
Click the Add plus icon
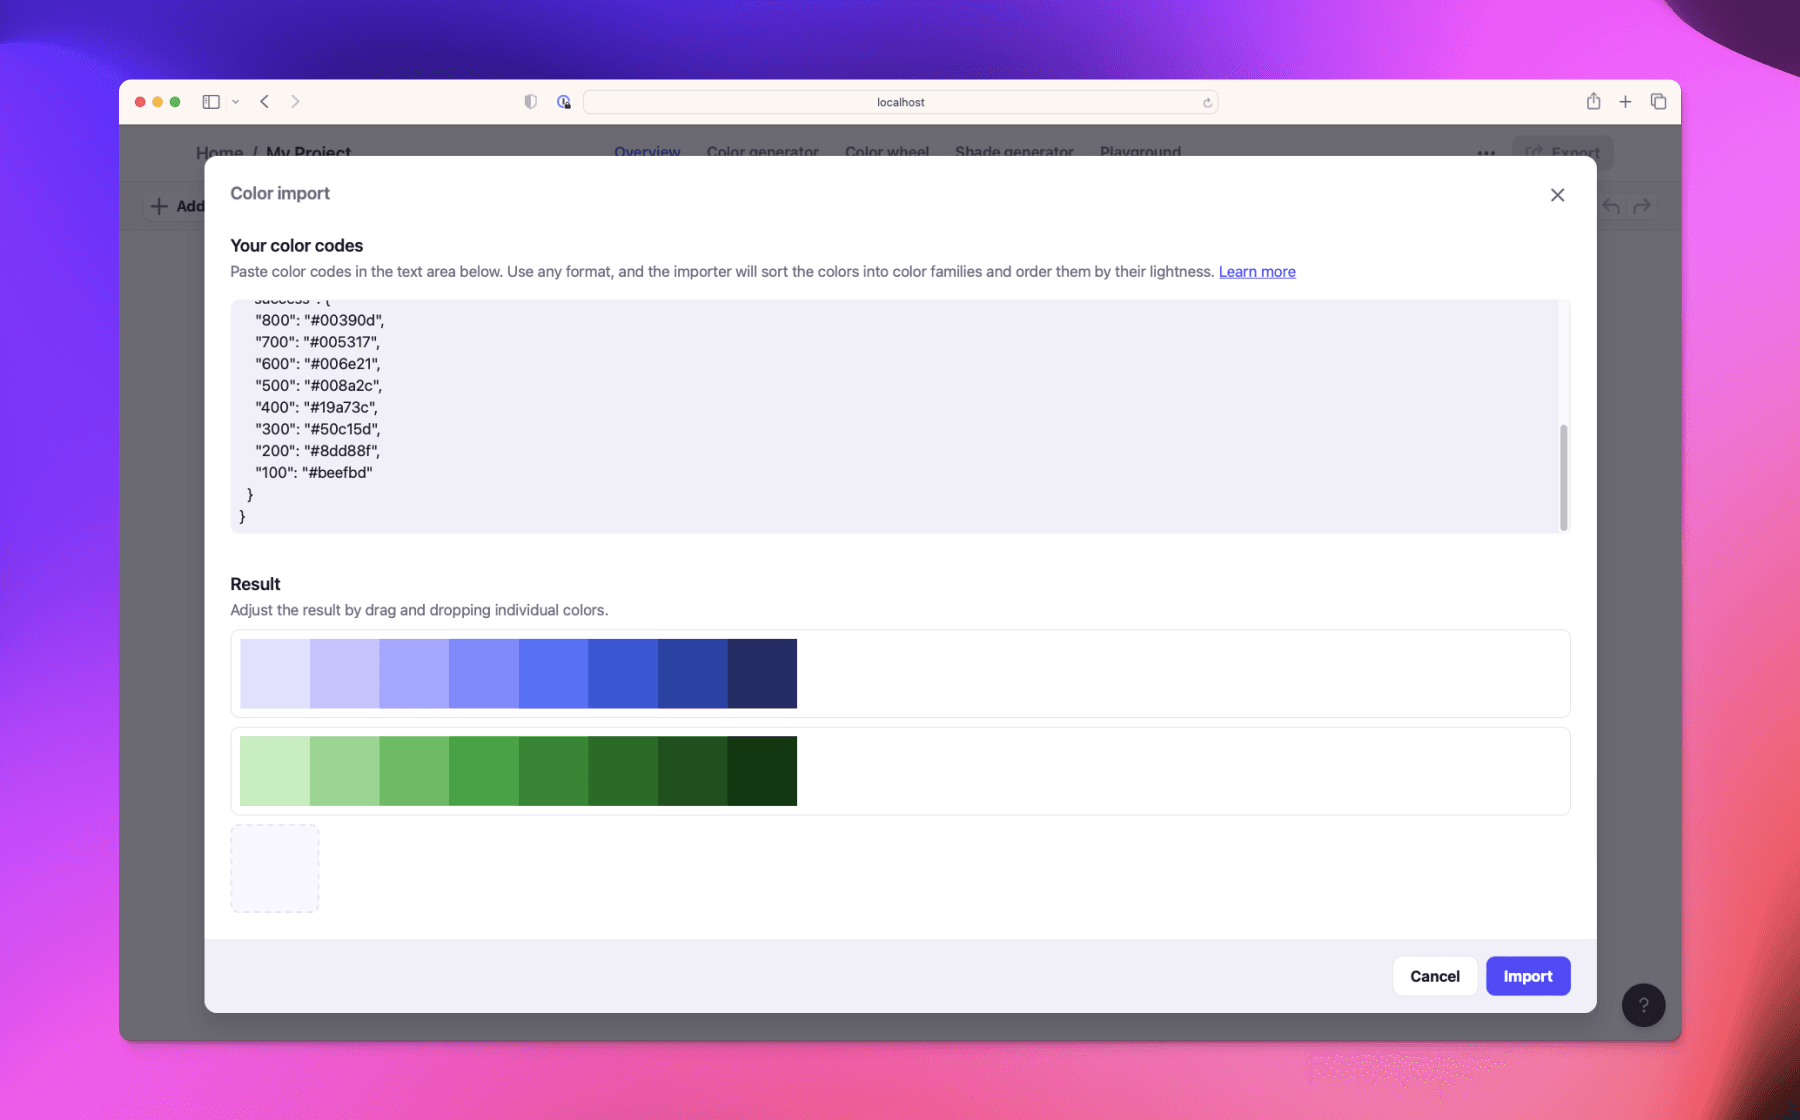point(161,205)
